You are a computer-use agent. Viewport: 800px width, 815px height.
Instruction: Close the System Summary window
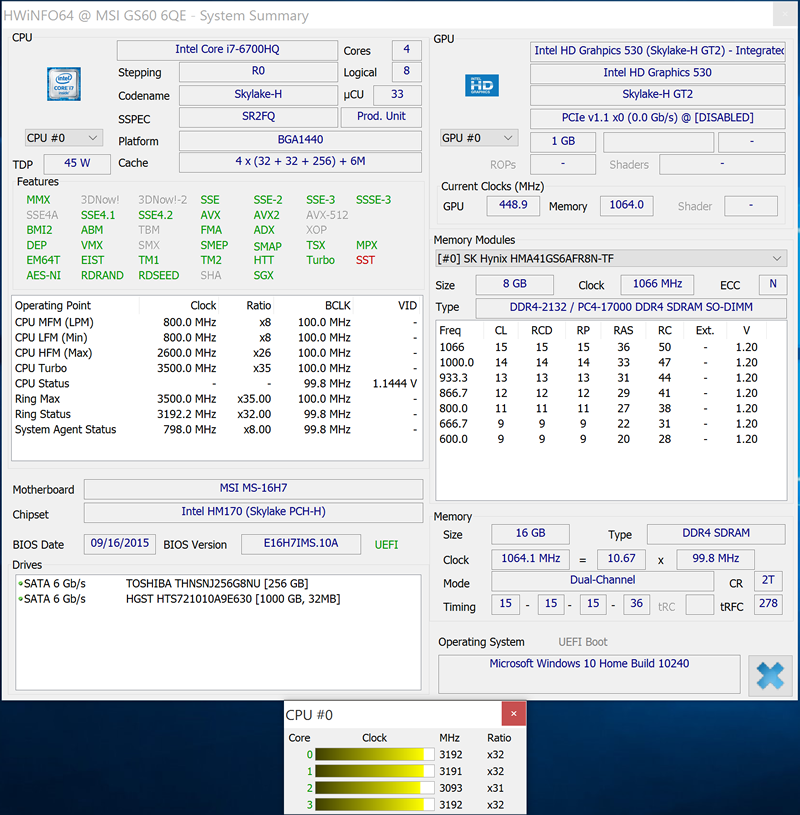pyautogui.click(x=784, y=15)
